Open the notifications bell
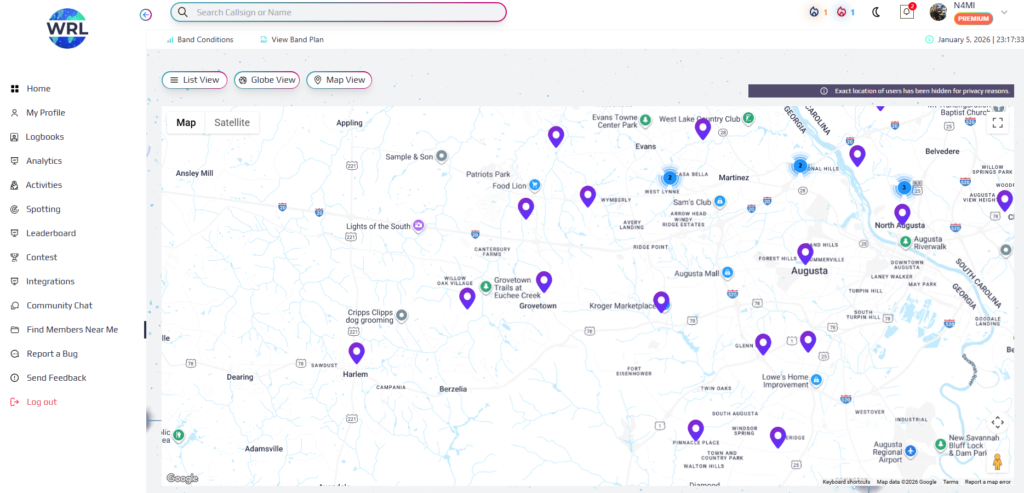The height and width of the screenshot is (493, 1024). 907,12
